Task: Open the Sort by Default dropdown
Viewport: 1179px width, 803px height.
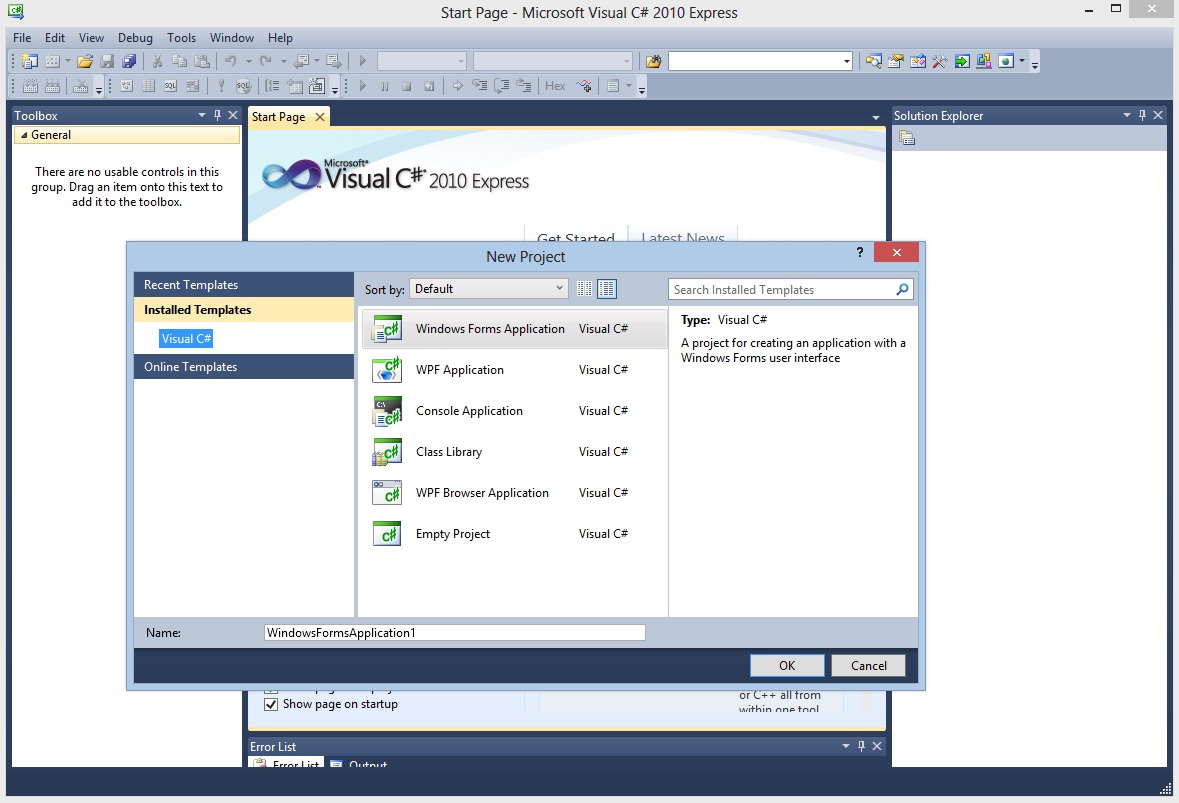Action: click(x=489, y=289)
